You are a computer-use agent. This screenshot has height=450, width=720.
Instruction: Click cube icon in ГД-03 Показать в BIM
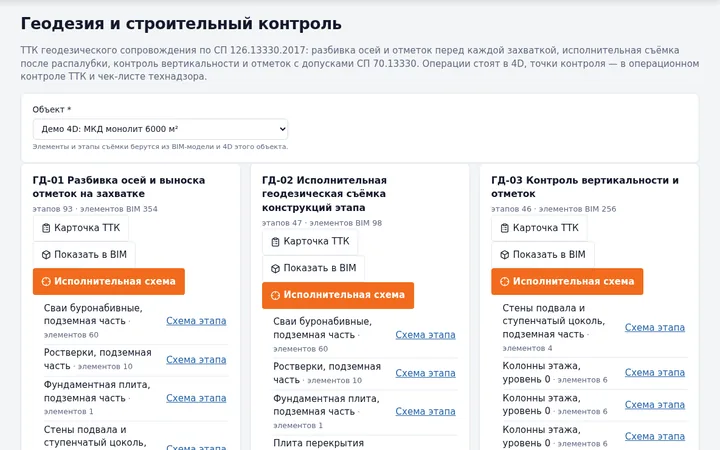coord(505,255)
